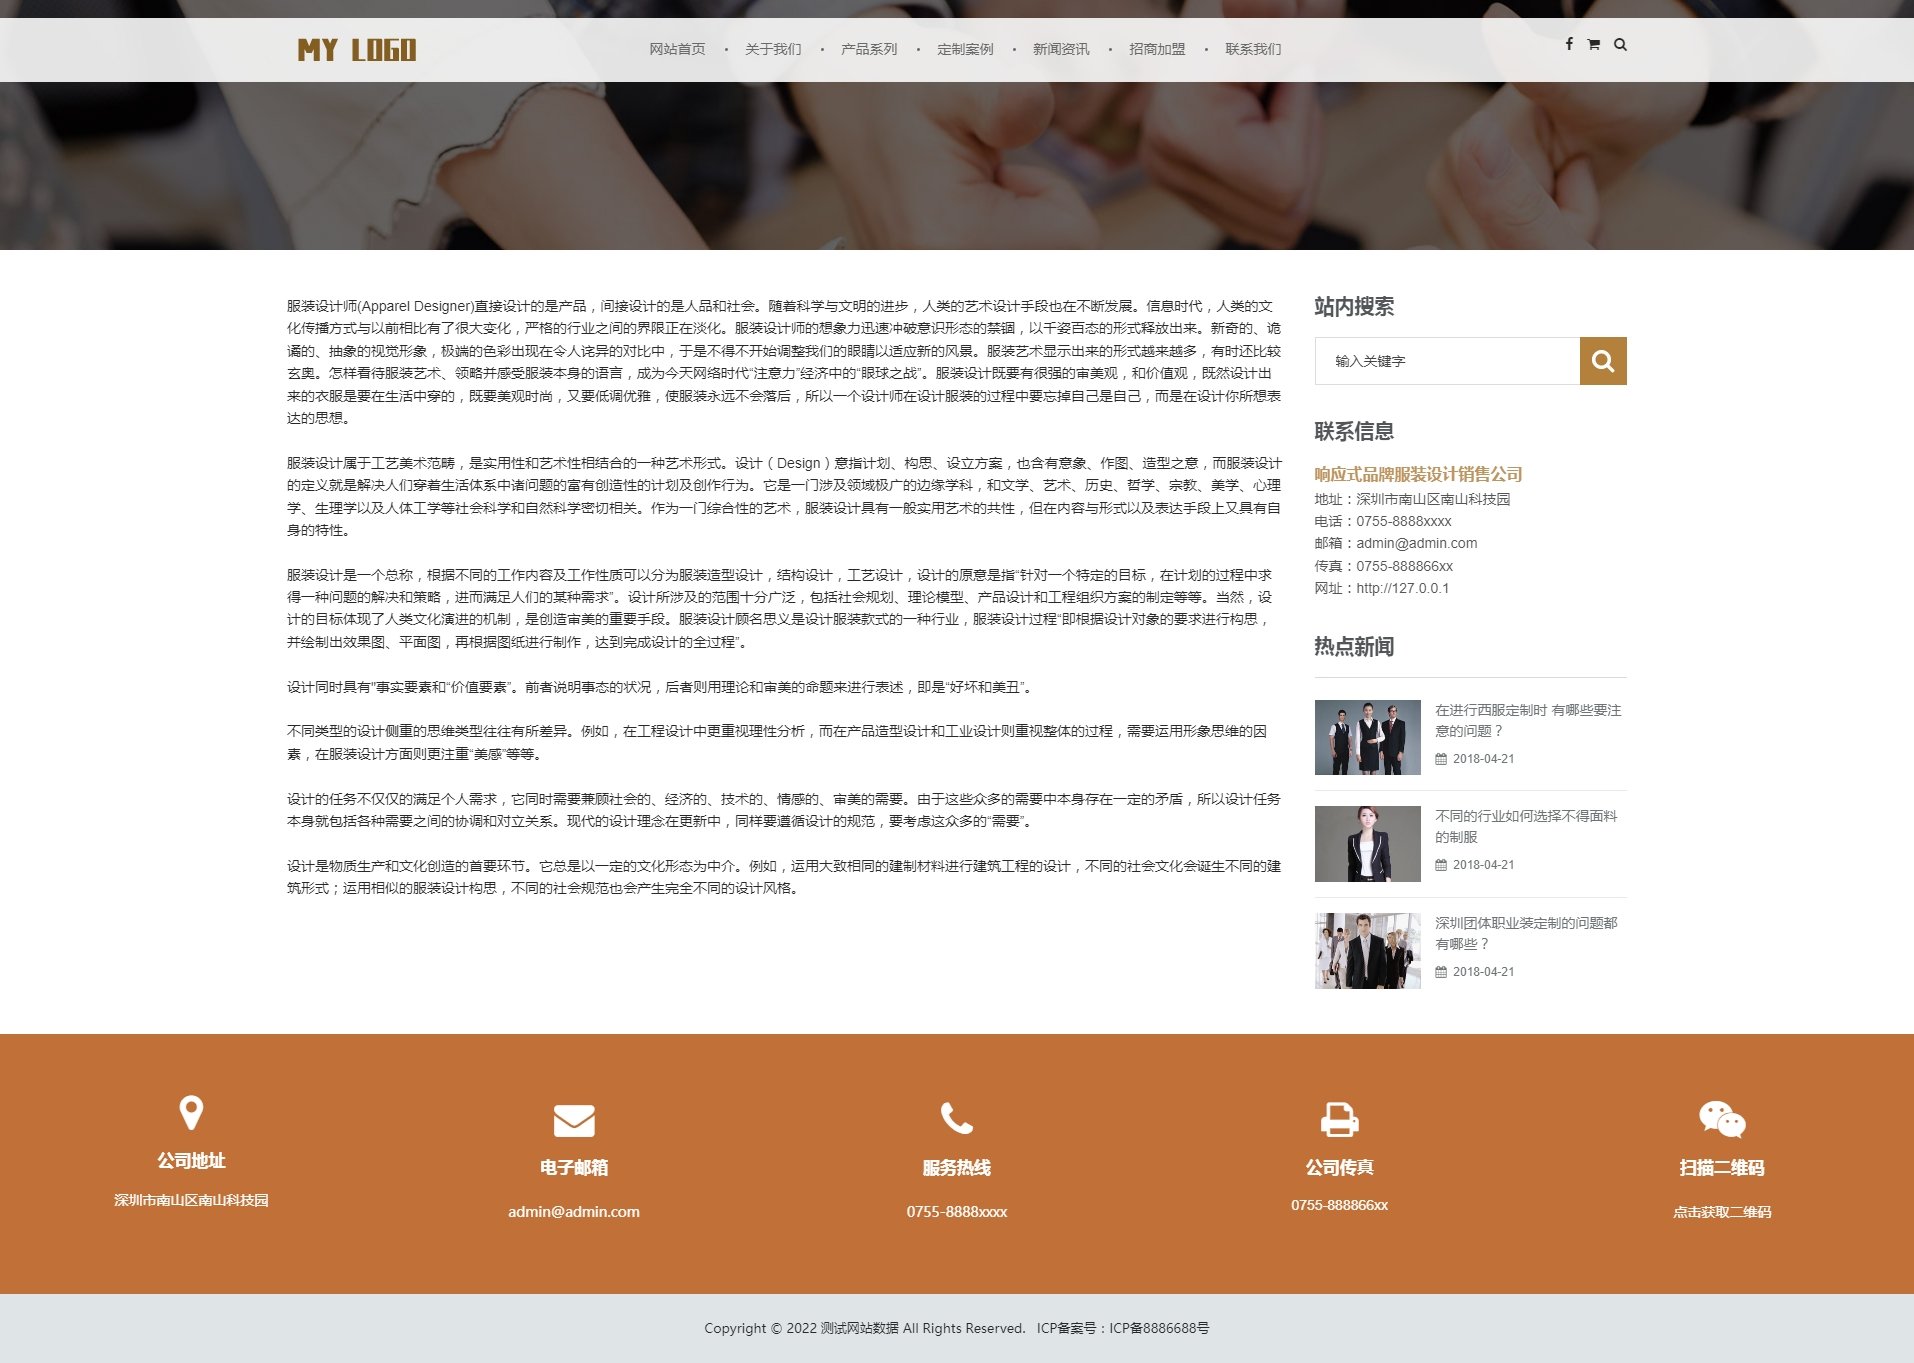Click the MY LOGO site logo
Image resolution: width=1914 pixels, height=1363 pixels.
(x=357, y=49)
